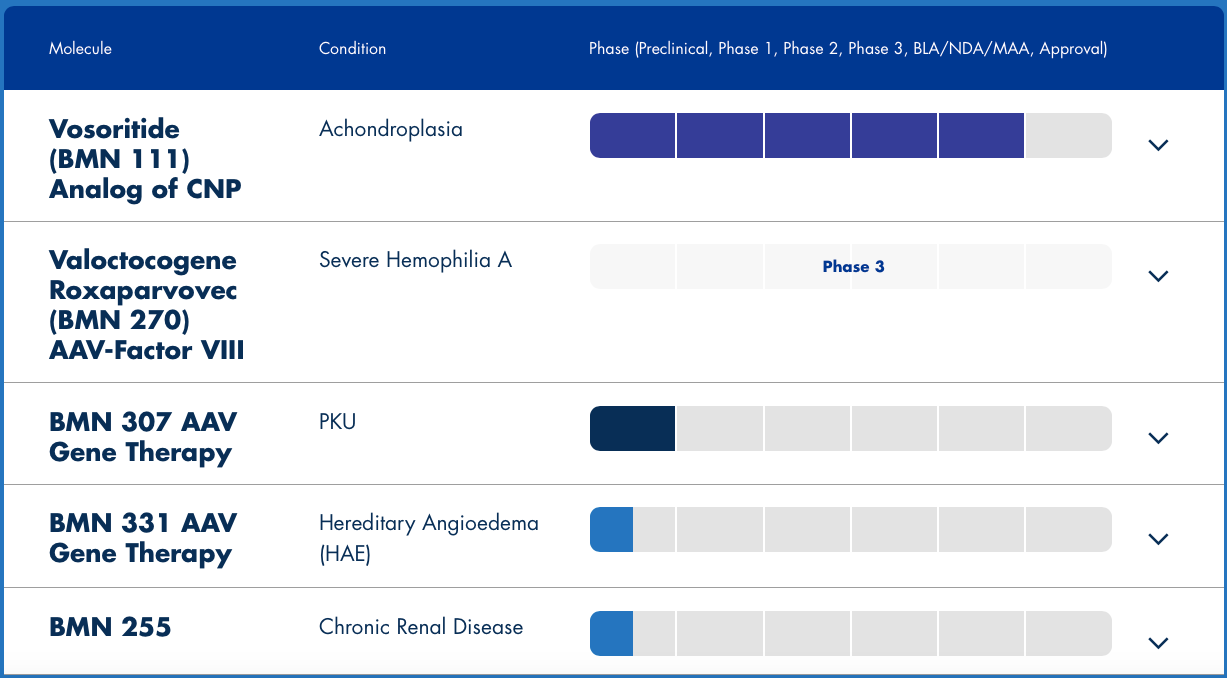1227x678 pixels.
Task: Click the dark preclinical segment for PKU
Action: (x=633, y=429)
